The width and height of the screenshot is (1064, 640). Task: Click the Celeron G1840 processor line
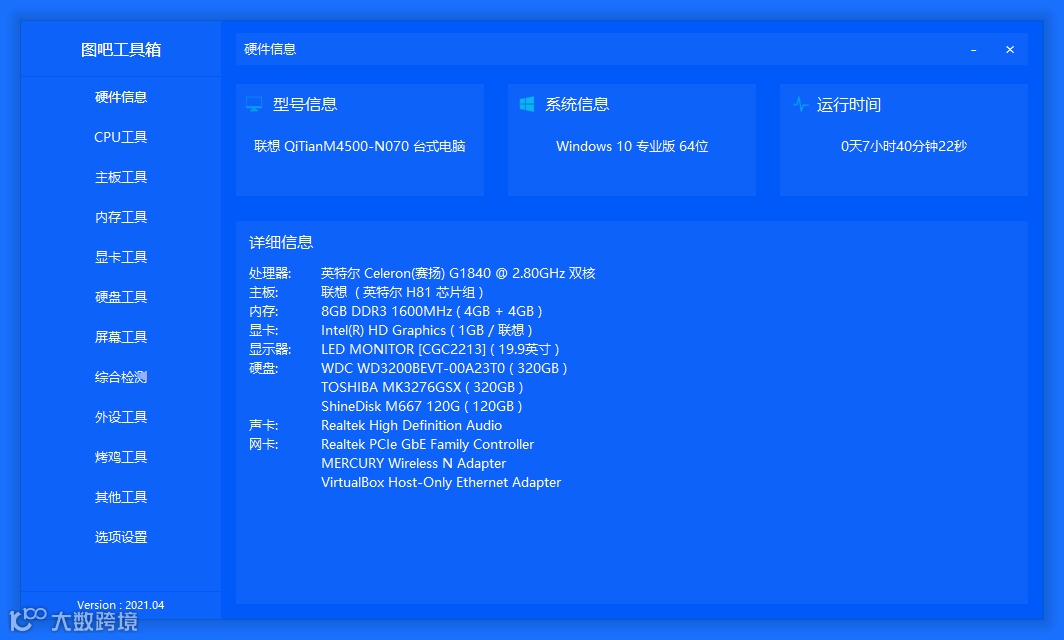[x=458, y=273]
